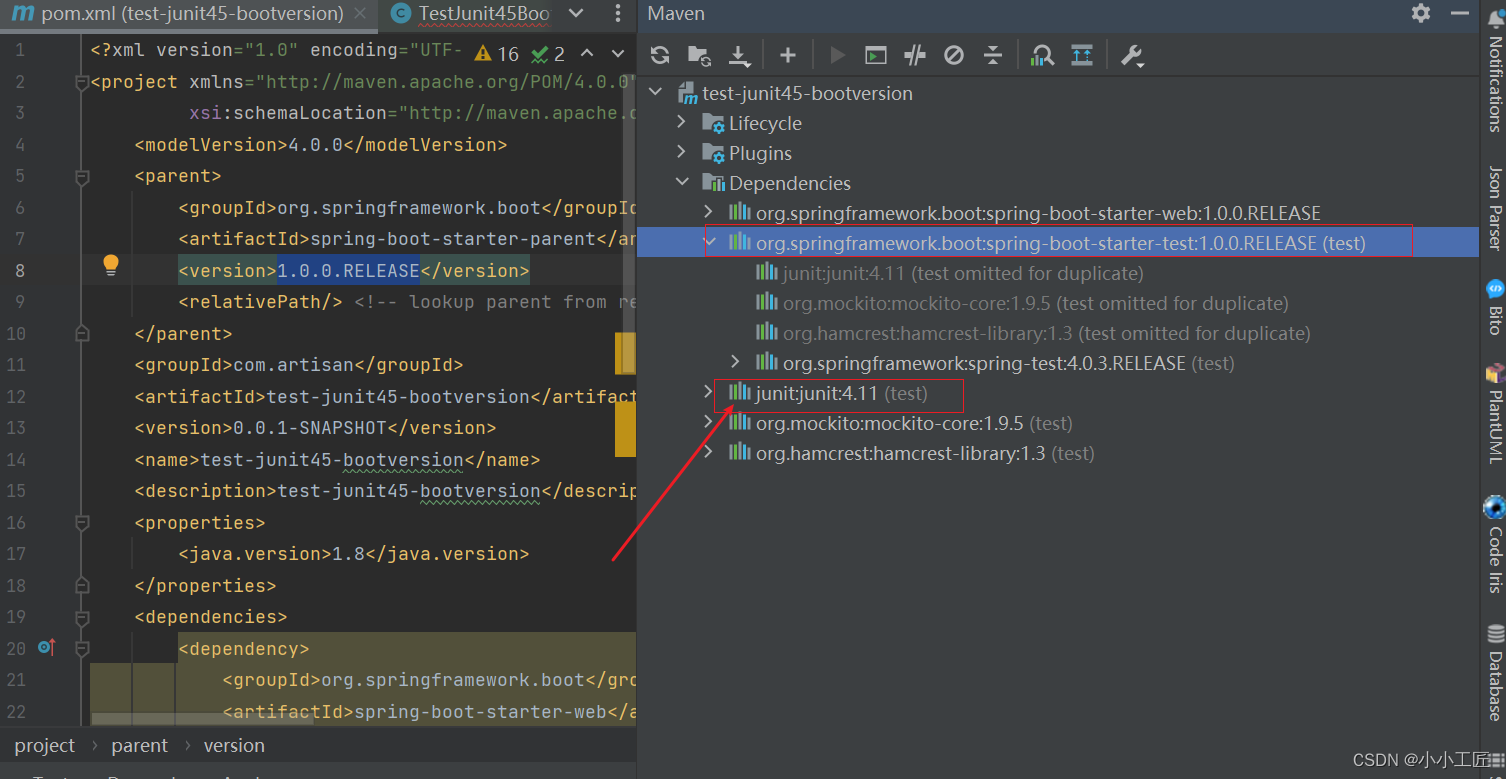
Task: Collapse test-junit45-bootversion project node
Action: click(x=656, y=93)
